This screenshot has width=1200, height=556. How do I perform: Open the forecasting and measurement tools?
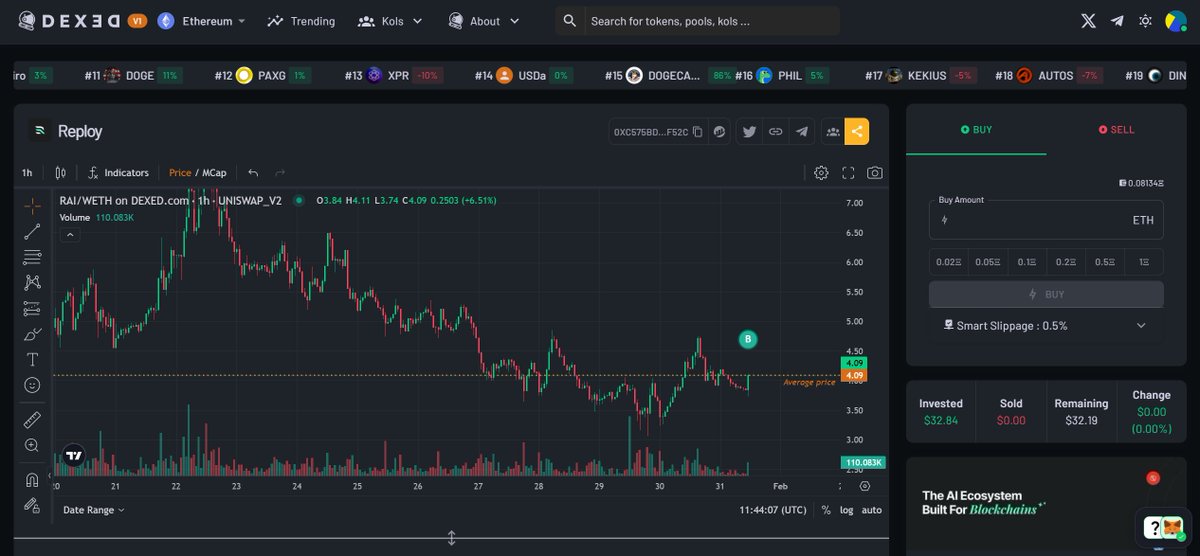pyautogui.click(x=33, y=308)
